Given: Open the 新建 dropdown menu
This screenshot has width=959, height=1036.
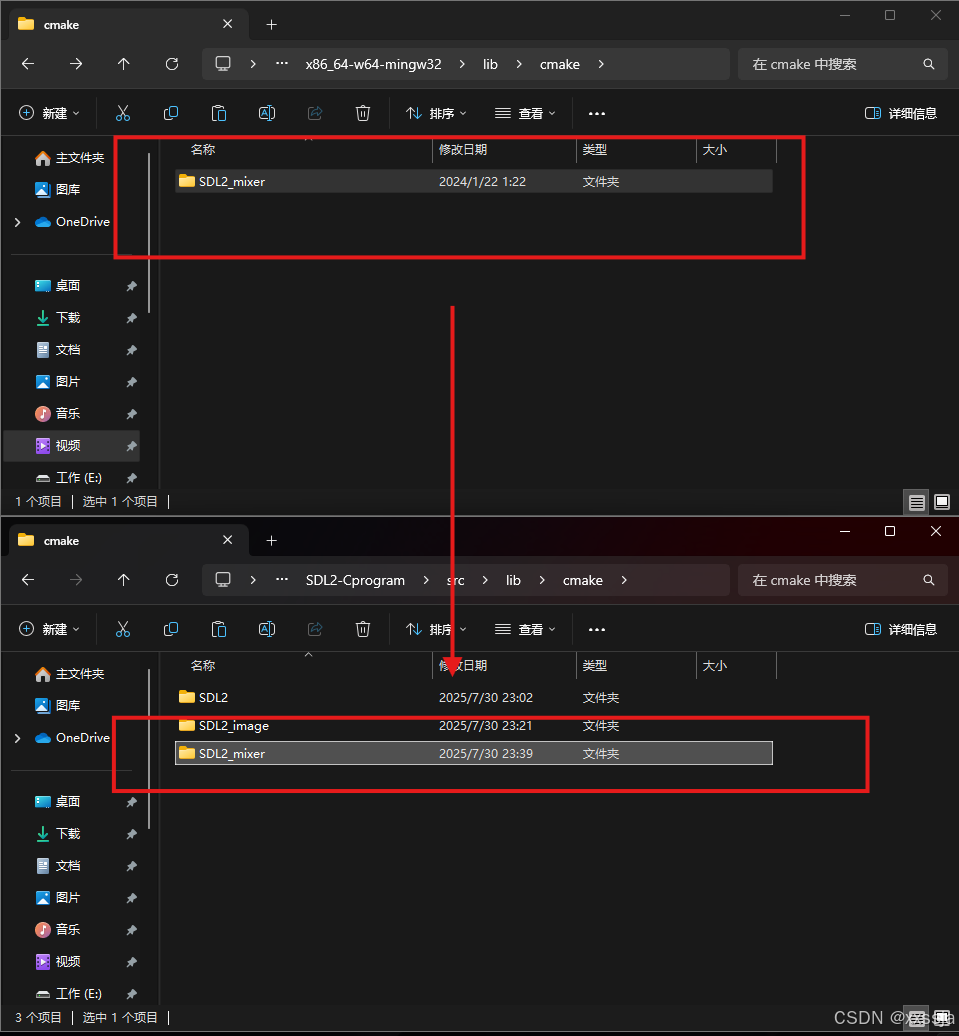Looking at the screenshot, I should 49,113.
